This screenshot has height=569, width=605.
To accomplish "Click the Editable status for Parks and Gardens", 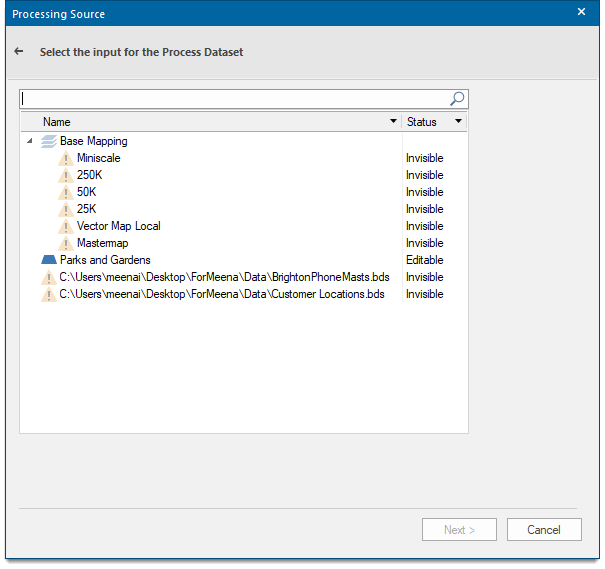I will coord(424,260).
